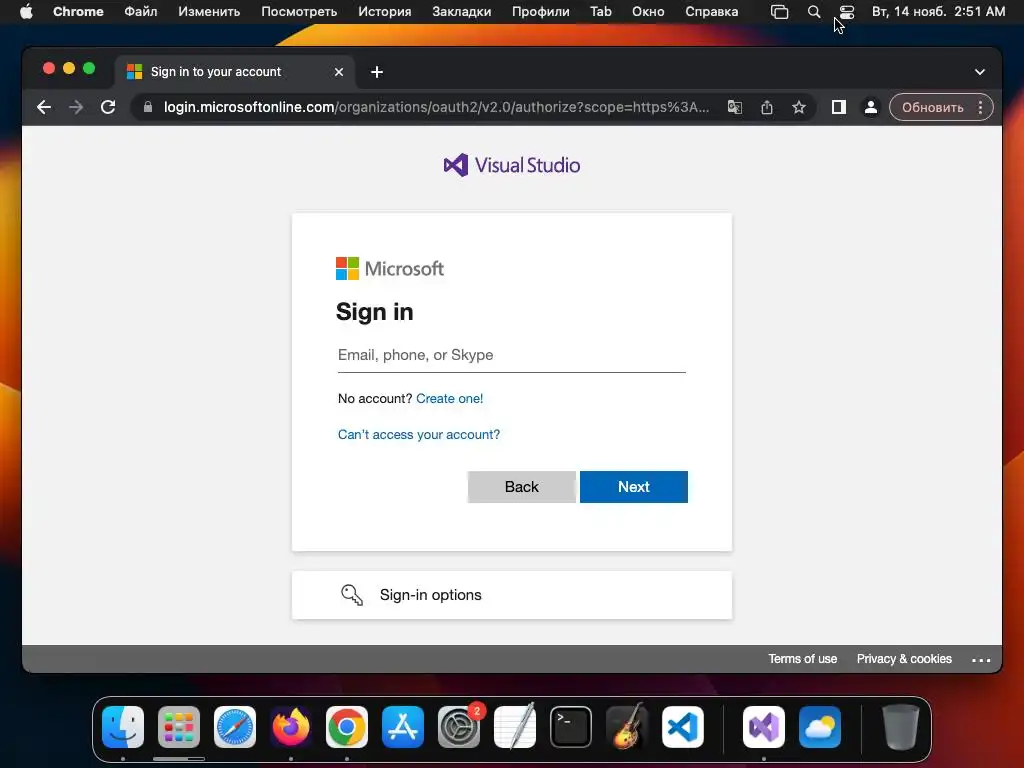Open TextEdit from the Dock
The image size is (1024, 768).
[x=515, y=727]
